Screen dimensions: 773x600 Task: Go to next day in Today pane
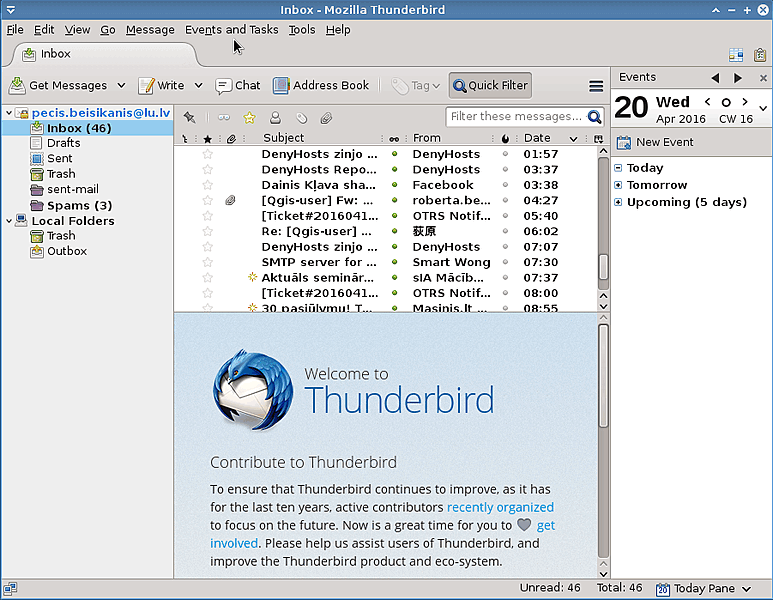745,102
